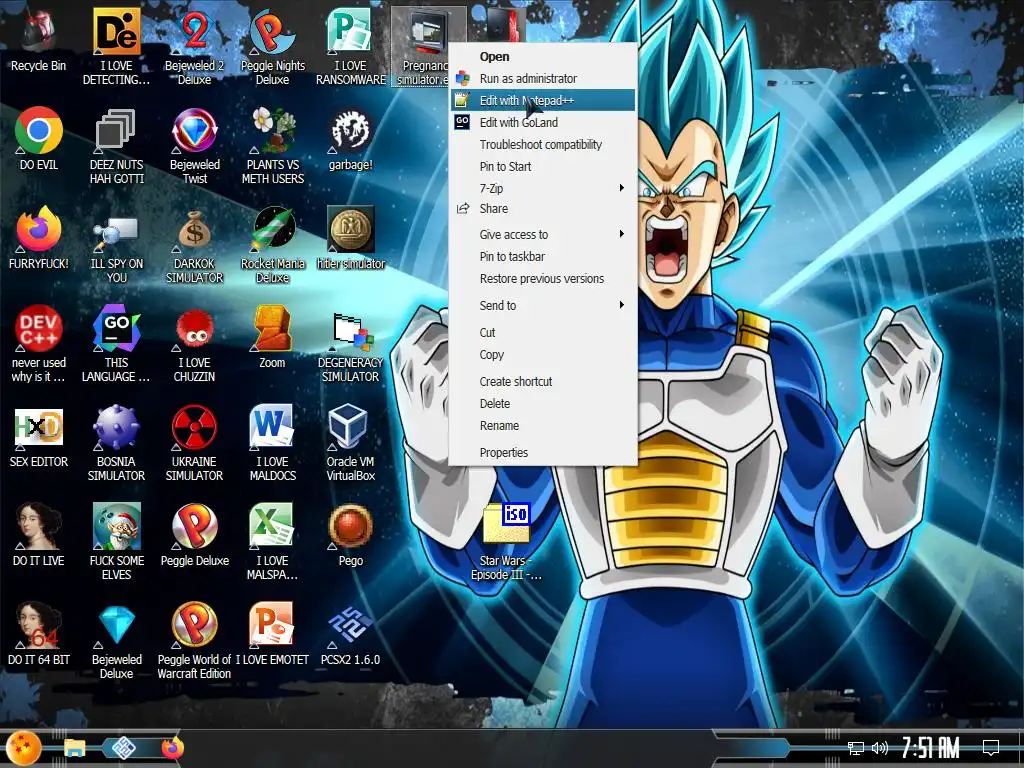Open the dragon ball Start button
This screenshot has width=1024, height=768.
[x=24, y=748]
